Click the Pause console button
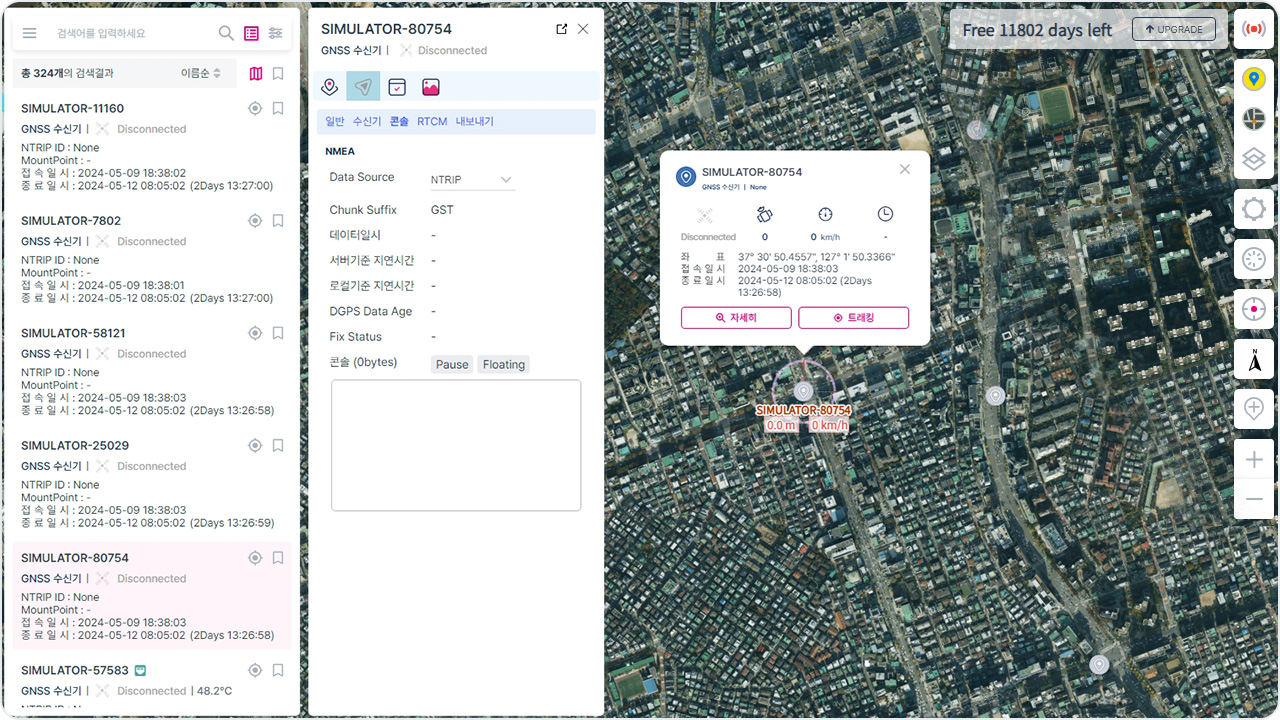The height and width of the screenshot is (720, 1280). [x=452, y=365]
